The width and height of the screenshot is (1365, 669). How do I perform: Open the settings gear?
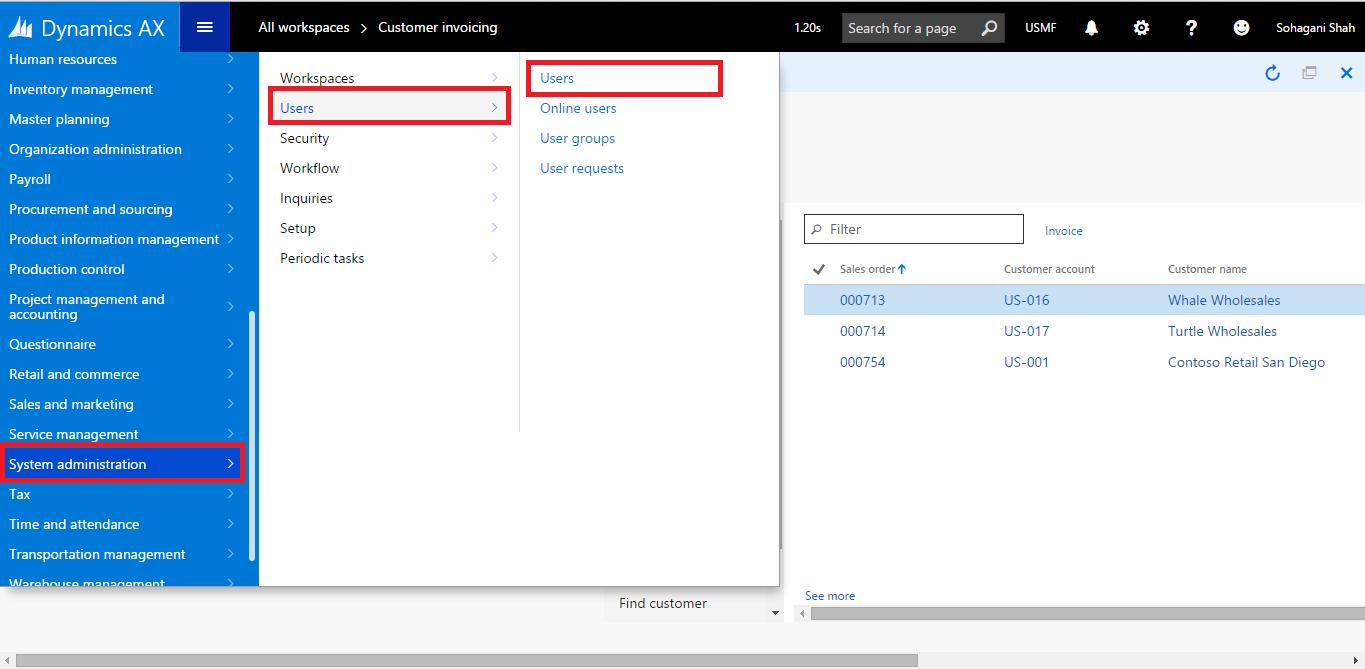[x=1141, y=28]
